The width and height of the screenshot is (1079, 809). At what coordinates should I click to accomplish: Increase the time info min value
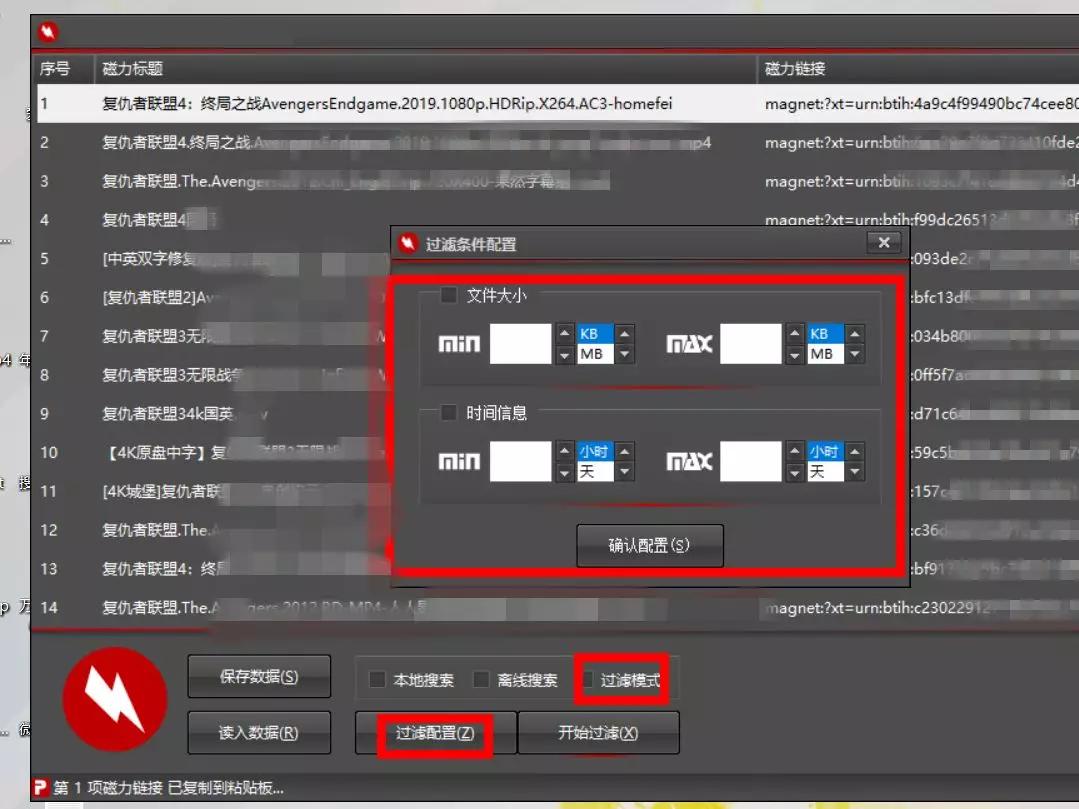565,452
